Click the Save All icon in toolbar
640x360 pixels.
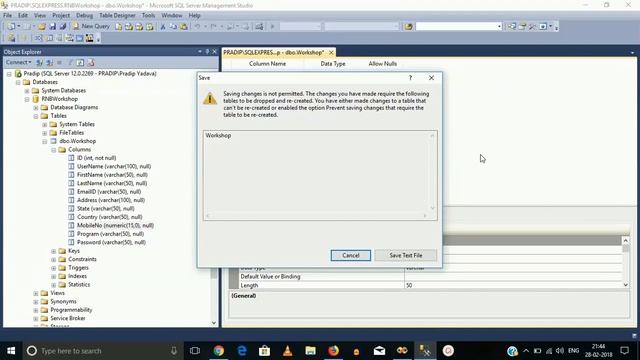pyautogui.click(x=62, y=27)
